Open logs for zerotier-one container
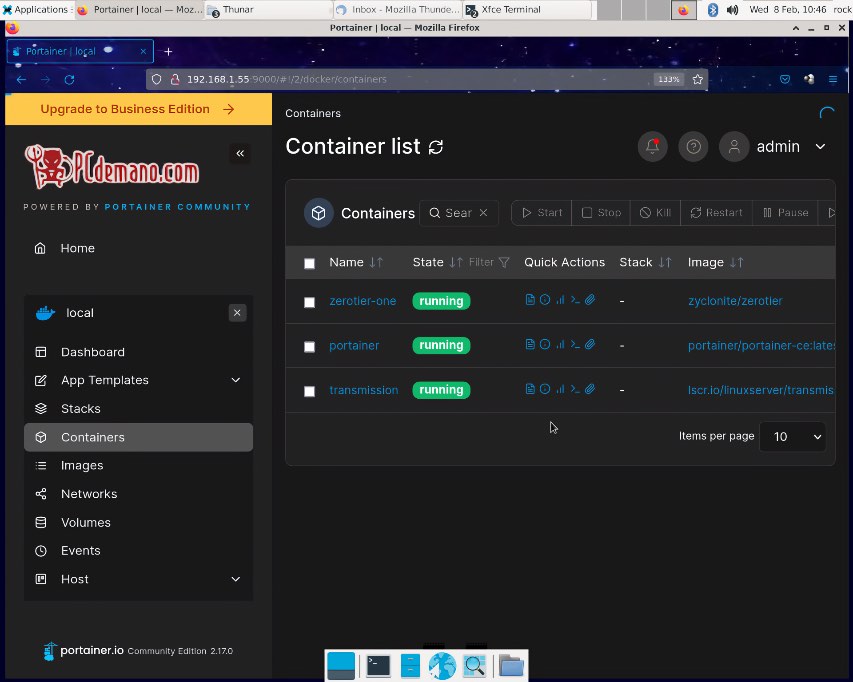Viewport: 853px width, 682px height. tap(530, 300)
